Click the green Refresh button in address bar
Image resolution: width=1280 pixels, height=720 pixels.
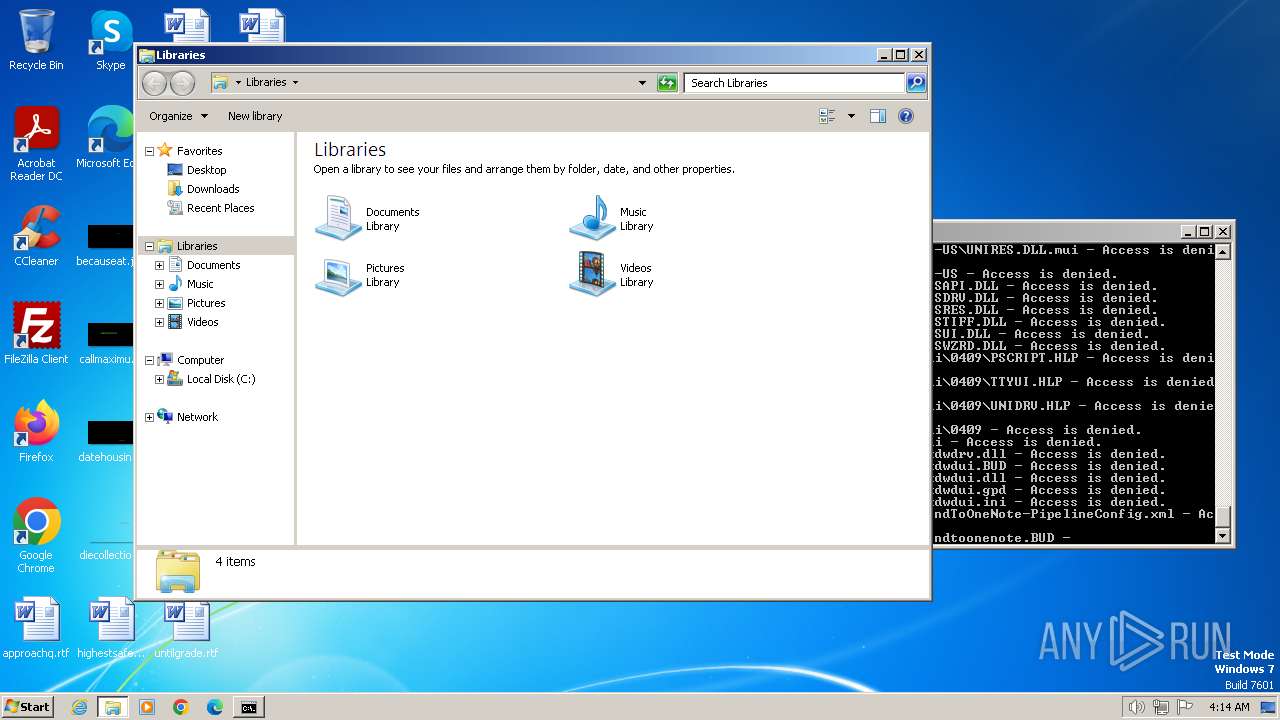tap(667, 83)
